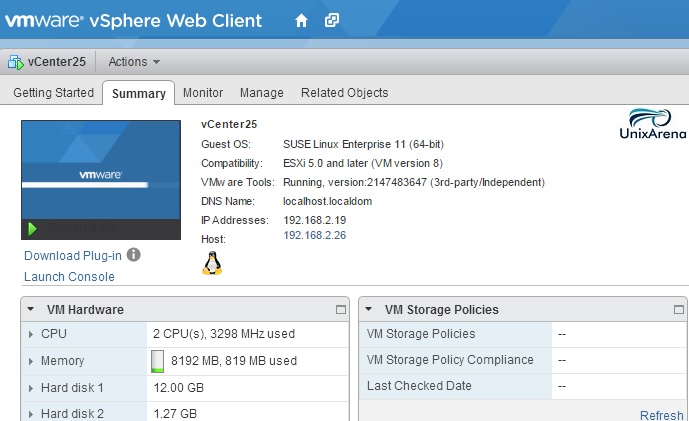
Task: Go to the vSphere Home icon
Action: click(301, 20)
